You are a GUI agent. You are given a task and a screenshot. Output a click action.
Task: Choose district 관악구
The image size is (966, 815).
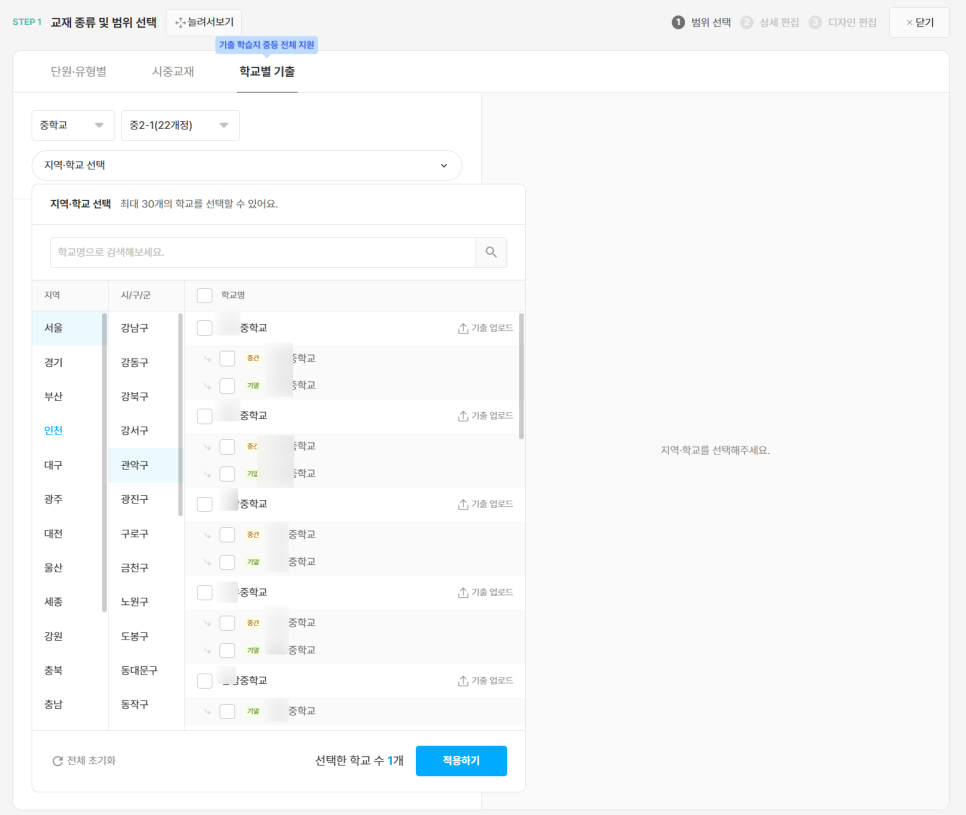[x=144, y=465]
